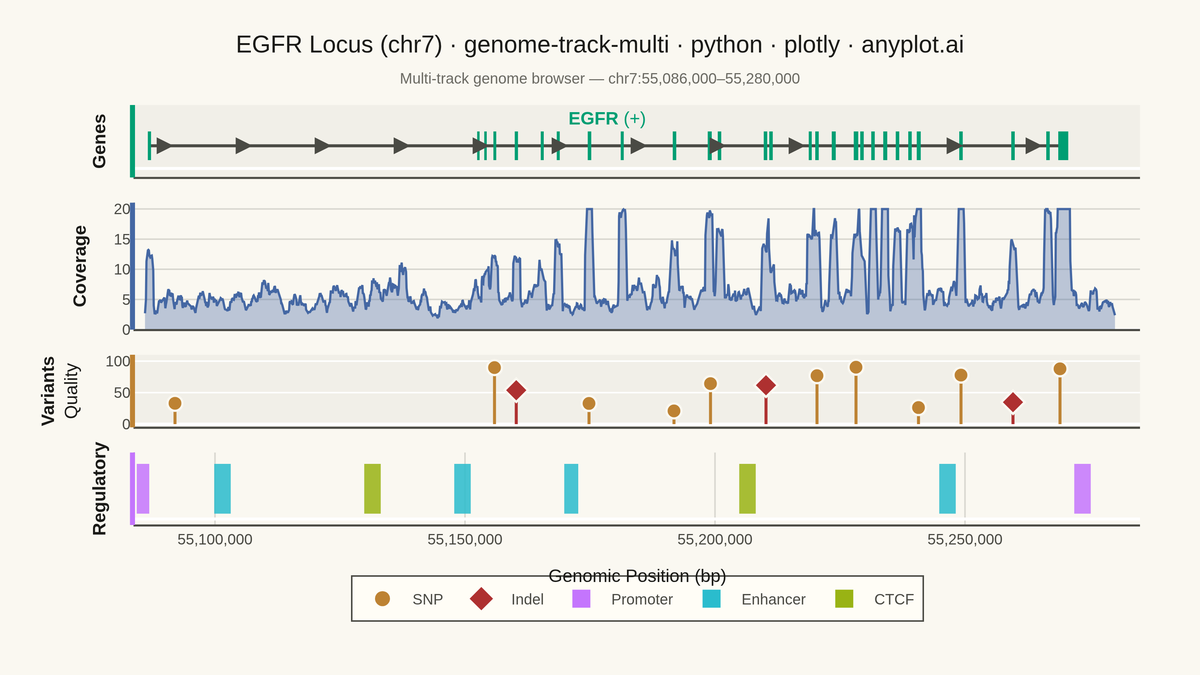Image resolution: width=1200 pixels, height=675 pixels.
Task: Click the purple Promoter swatch in the legend
Action: point(581,599)
